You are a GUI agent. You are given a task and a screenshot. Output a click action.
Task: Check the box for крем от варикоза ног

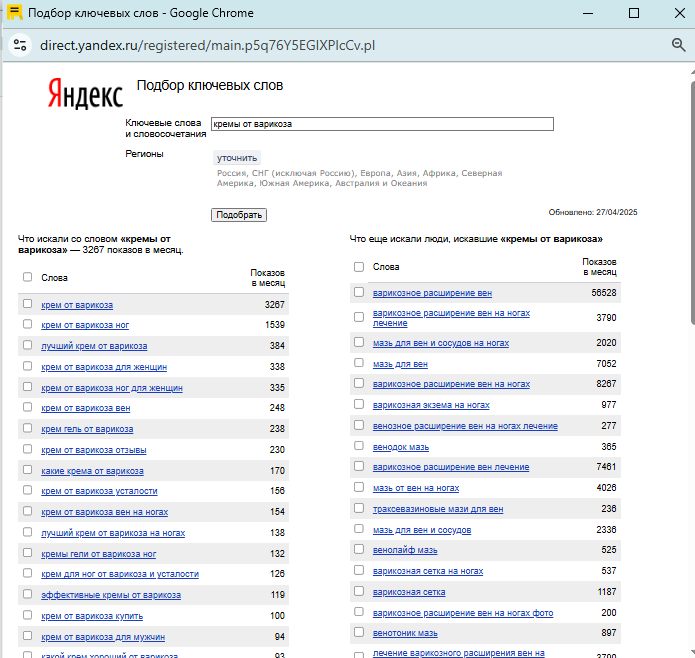[27, 324]
